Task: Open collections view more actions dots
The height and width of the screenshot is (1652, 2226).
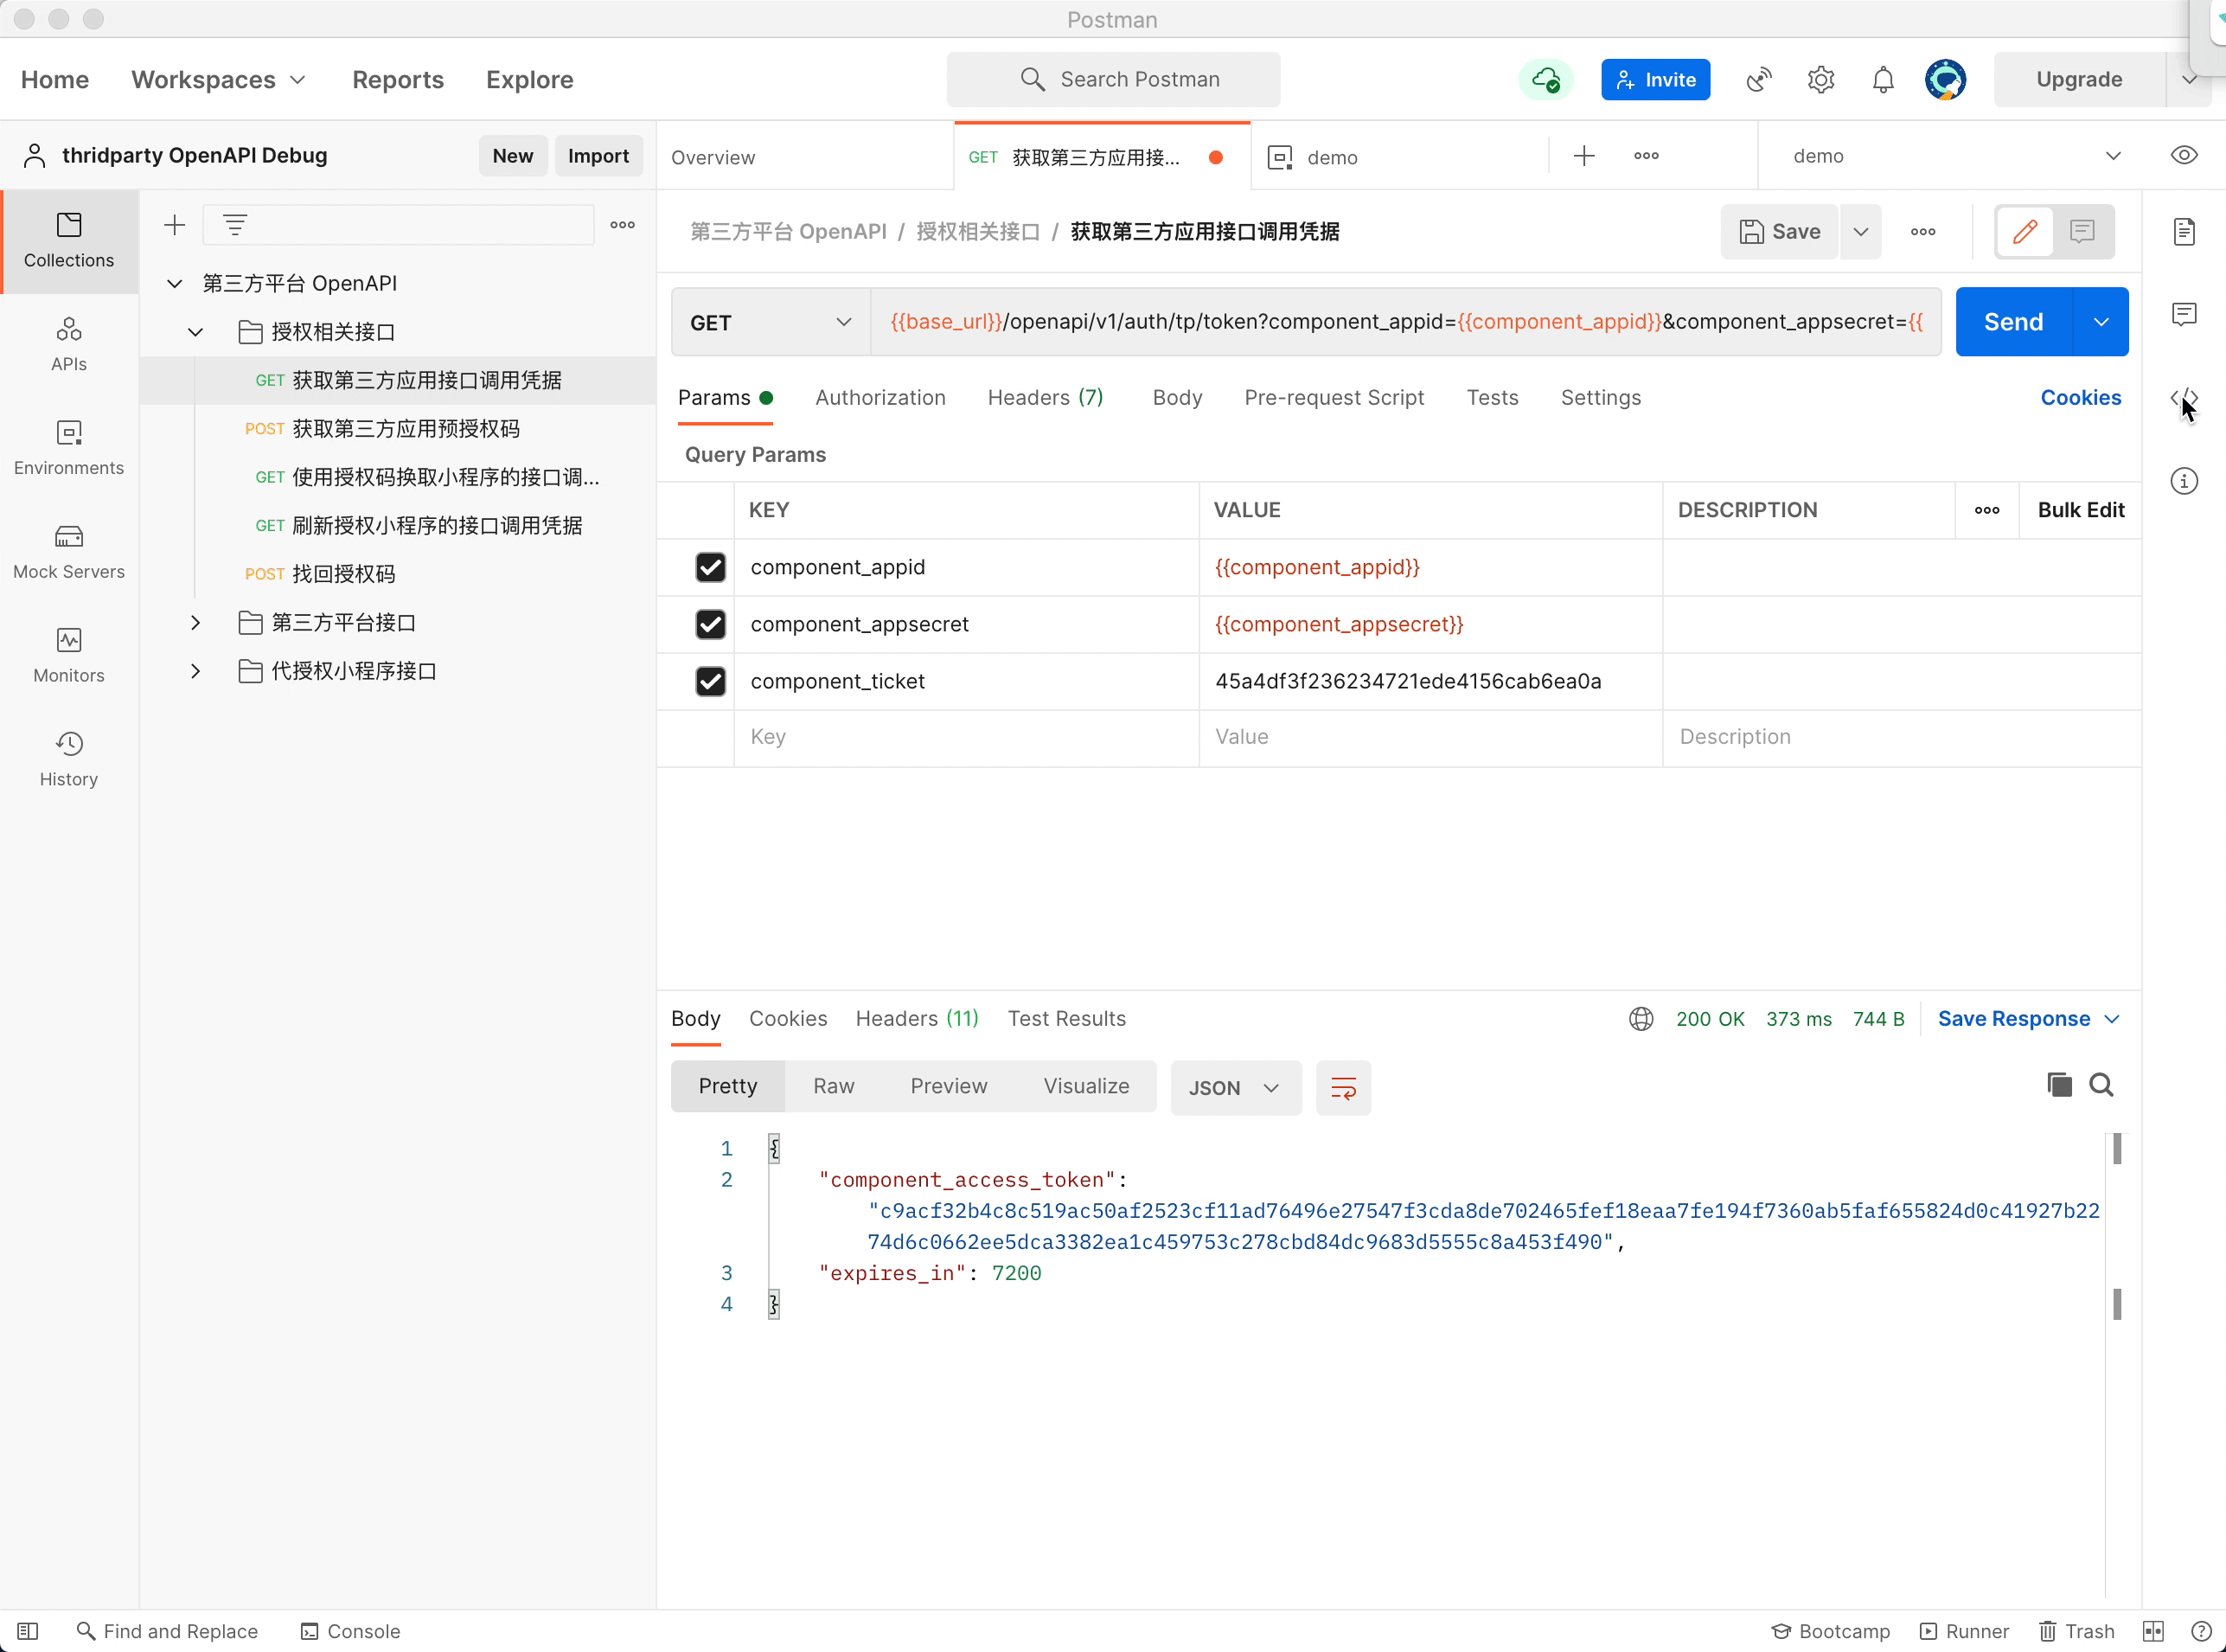Action: click(x=623, y=225)
